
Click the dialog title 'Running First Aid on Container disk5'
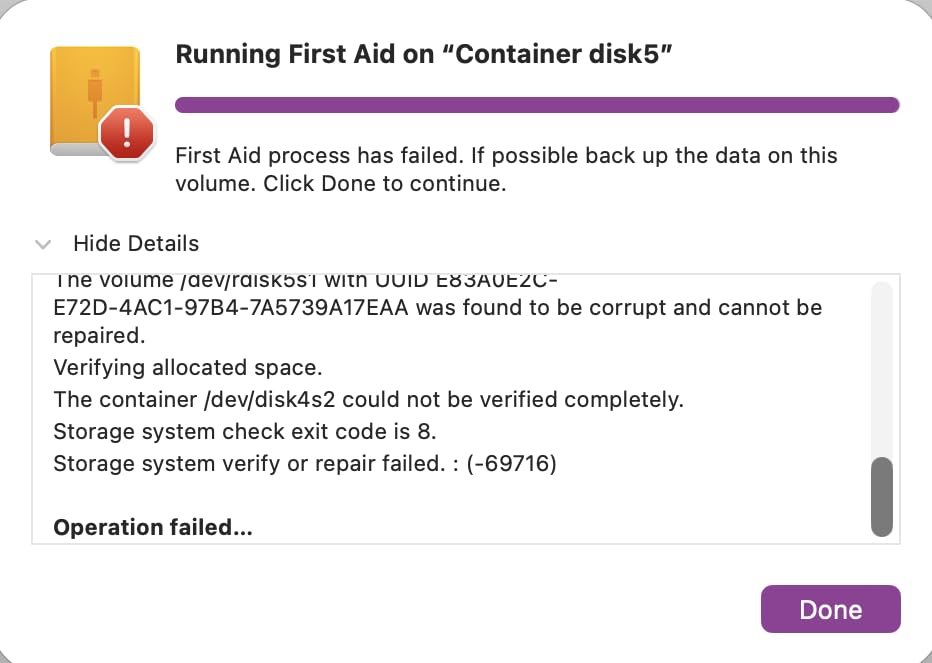423,54
